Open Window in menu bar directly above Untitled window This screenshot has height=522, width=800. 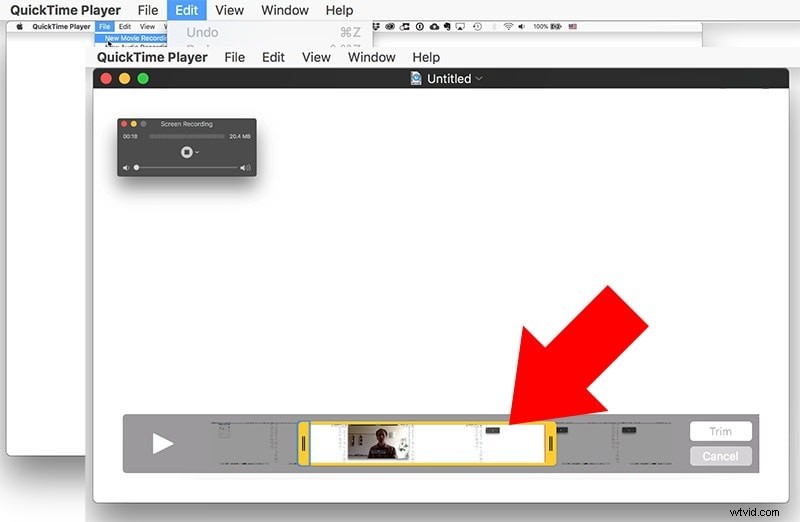371,57
